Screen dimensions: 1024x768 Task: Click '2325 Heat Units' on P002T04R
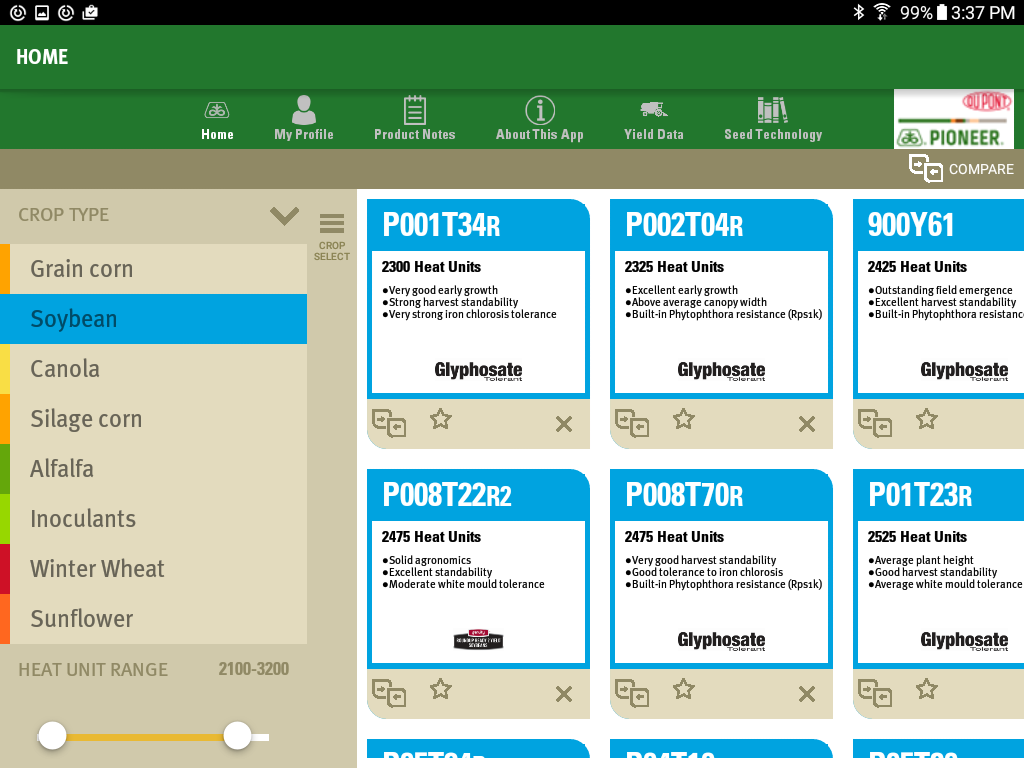coord(674,266)
